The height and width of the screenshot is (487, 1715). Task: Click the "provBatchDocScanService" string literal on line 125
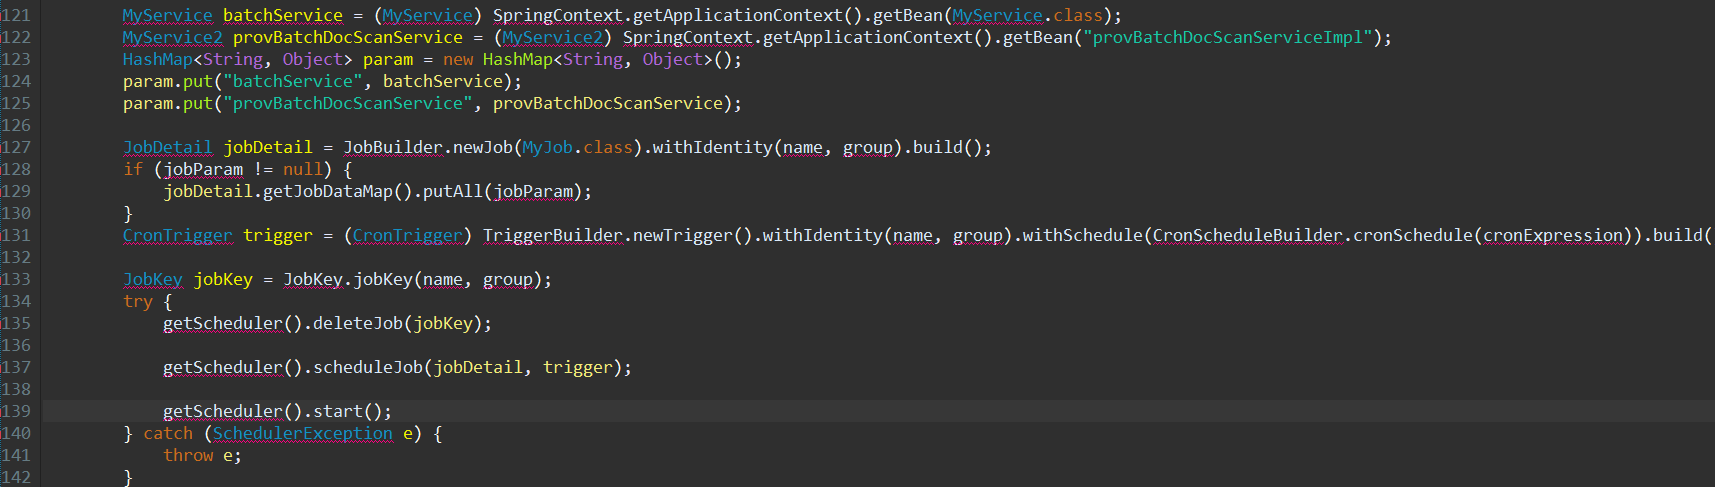pyautogui.click(x=348, y=103)
